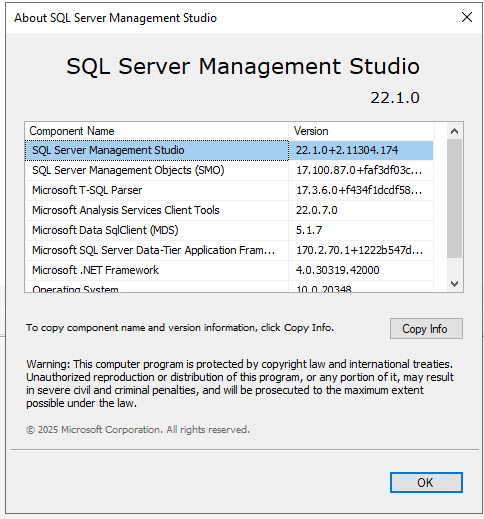This screenshot has height=519, width=484.
Task: Click version cell starting 170.2.70.1
Action: pos(361,250)
